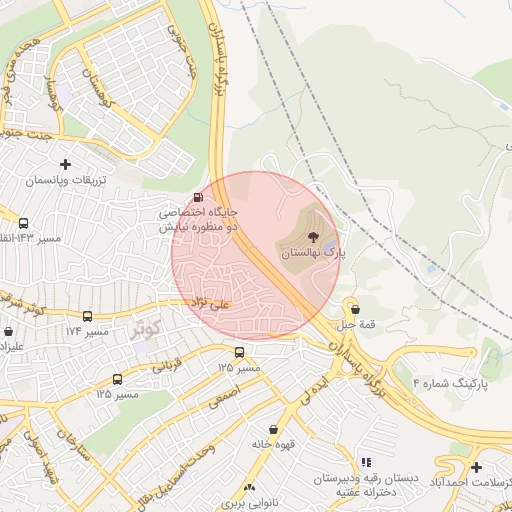The width and height of the screenshot is (512, 512).
Task: Select the پارکینگ شماره ۴ label
Action: click(x=451, y=384)
